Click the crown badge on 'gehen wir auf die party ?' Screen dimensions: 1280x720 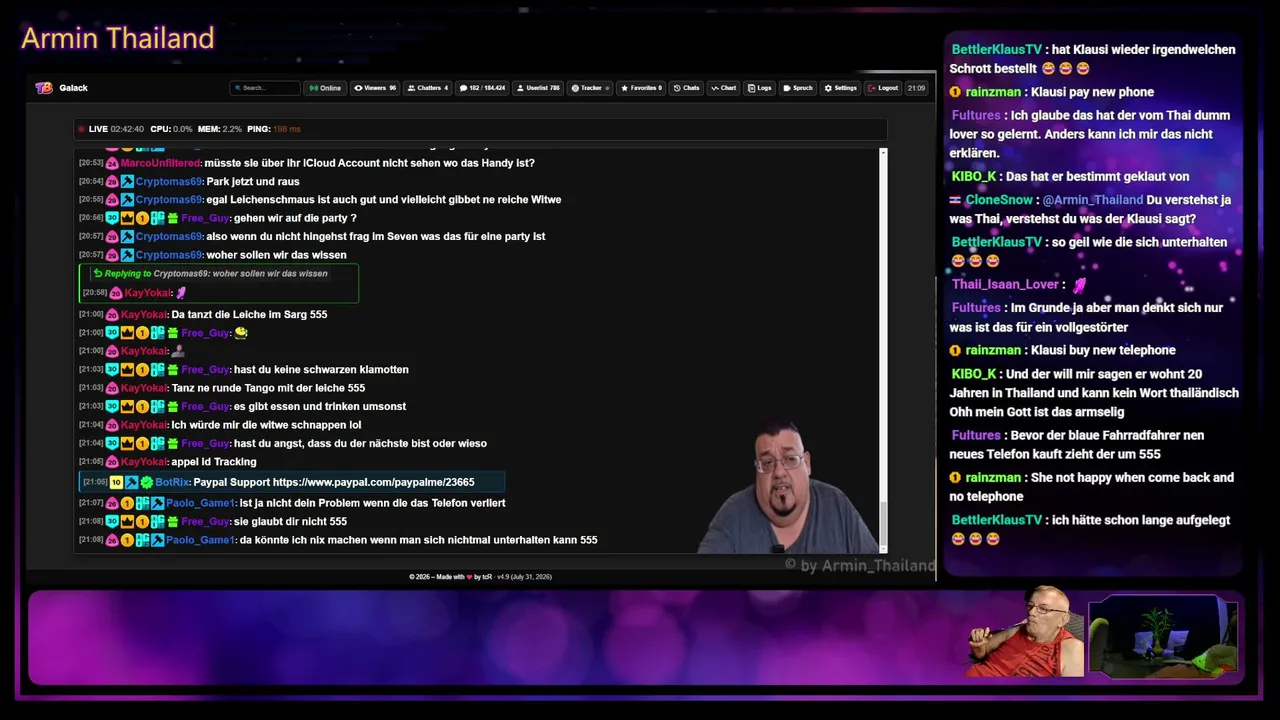tap(128, 218)
